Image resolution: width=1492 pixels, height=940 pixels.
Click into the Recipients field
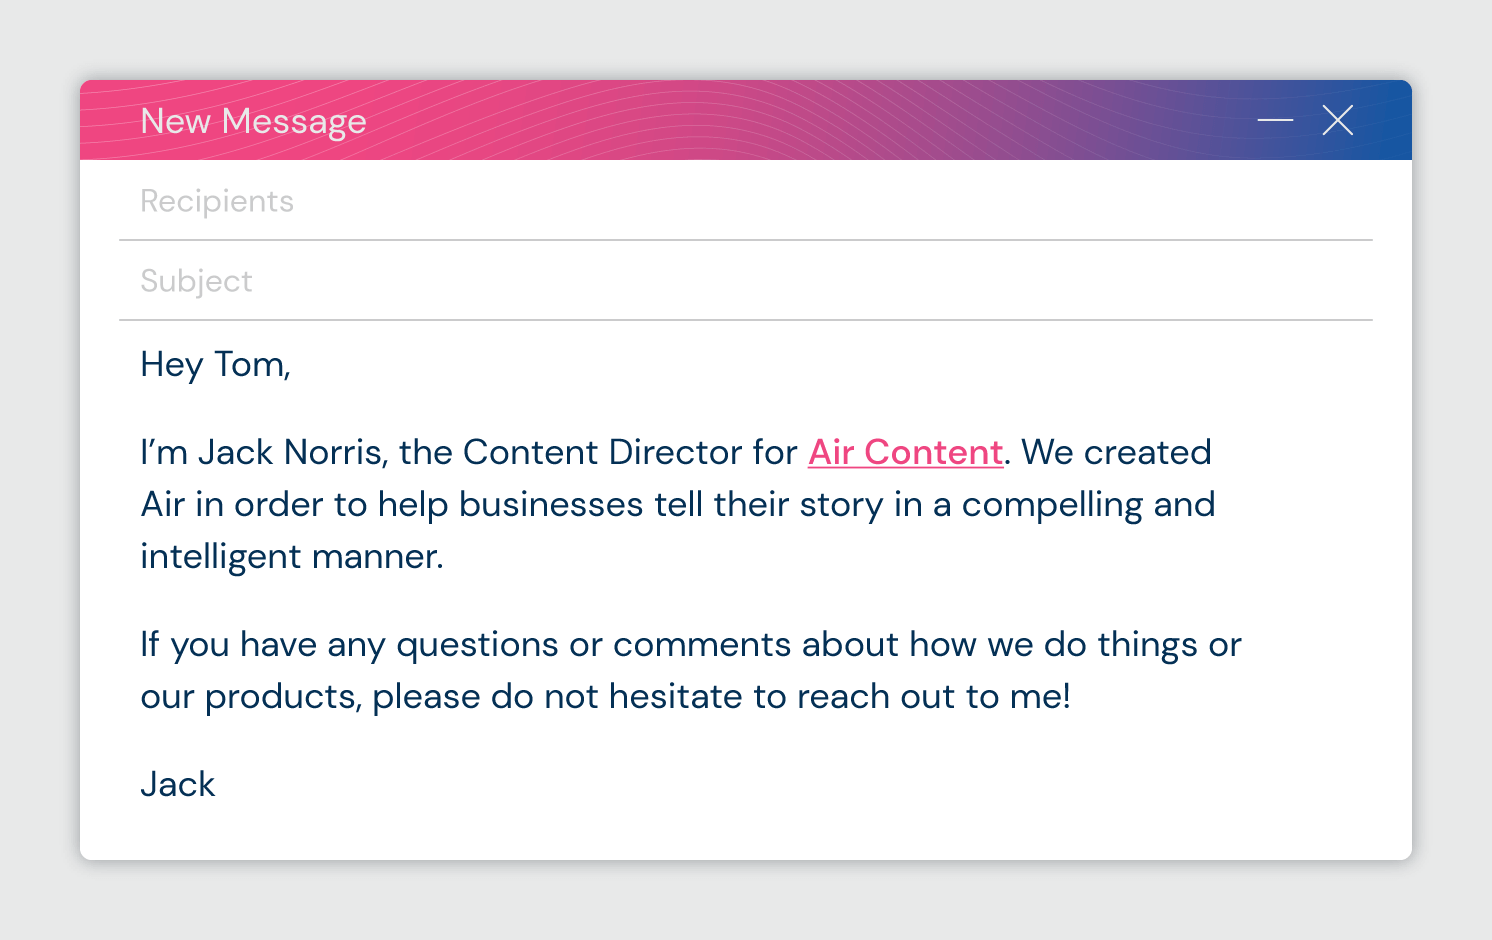(700, 201)
